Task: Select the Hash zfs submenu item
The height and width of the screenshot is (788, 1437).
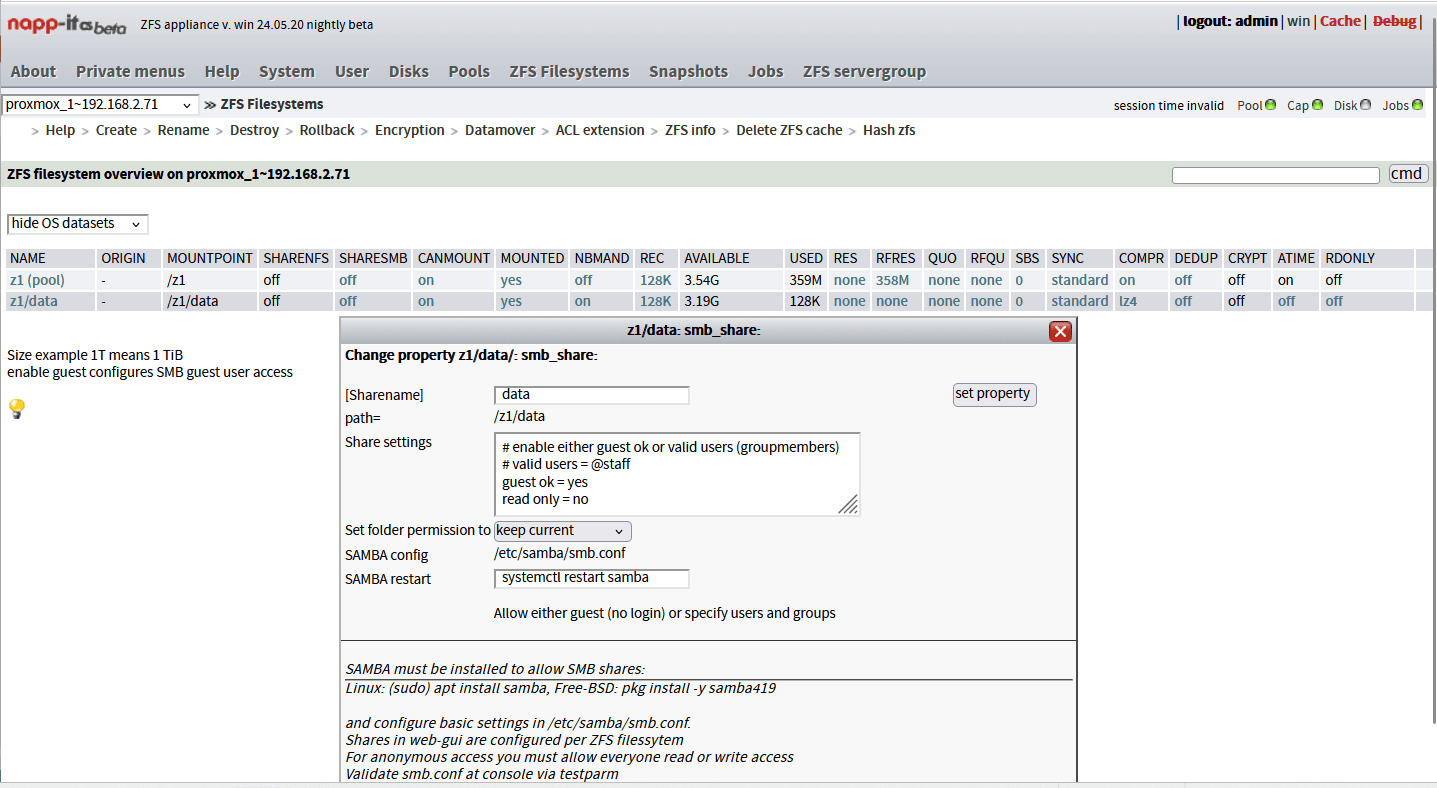Action: (889, 130)
